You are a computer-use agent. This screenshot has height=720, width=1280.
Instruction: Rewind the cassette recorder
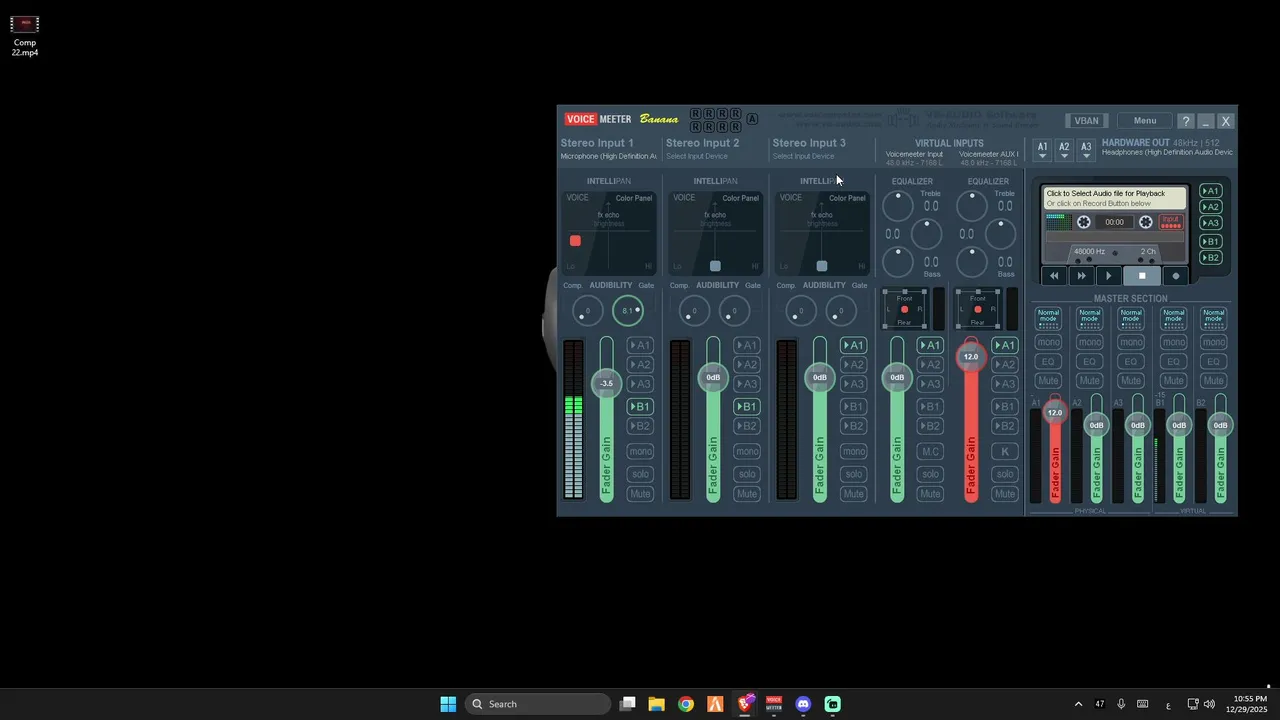click(1054, 276)
